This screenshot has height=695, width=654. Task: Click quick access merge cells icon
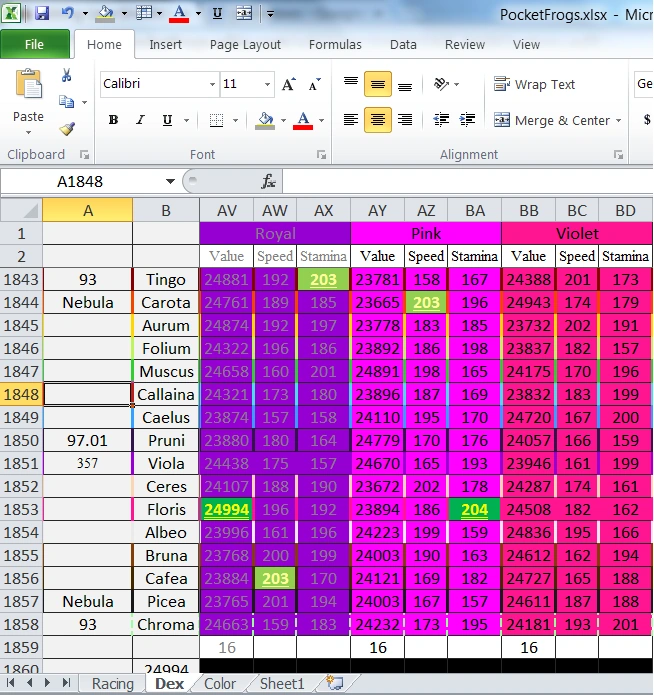[x=244, y=13]
